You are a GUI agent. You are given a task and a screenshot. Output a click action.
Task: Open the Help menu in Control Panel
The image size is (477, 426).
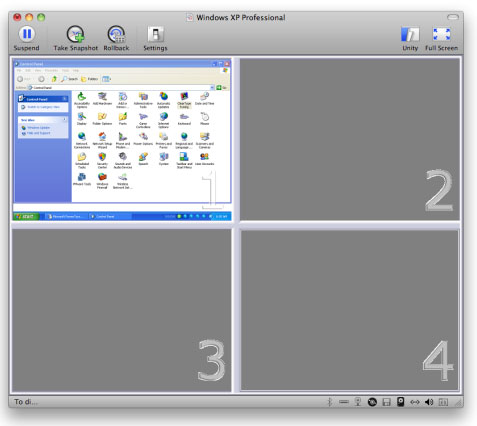tap(76, 71)
